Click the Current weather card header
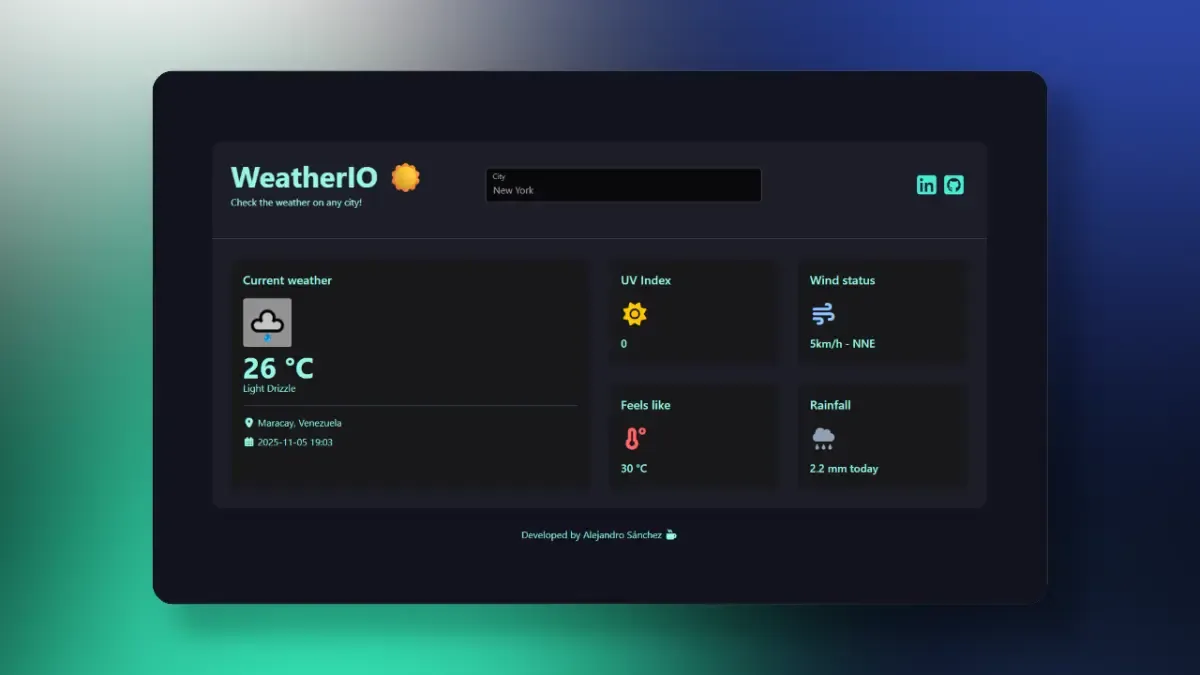The width and height of the screenshot is (1200, 675). pos(287,280)
